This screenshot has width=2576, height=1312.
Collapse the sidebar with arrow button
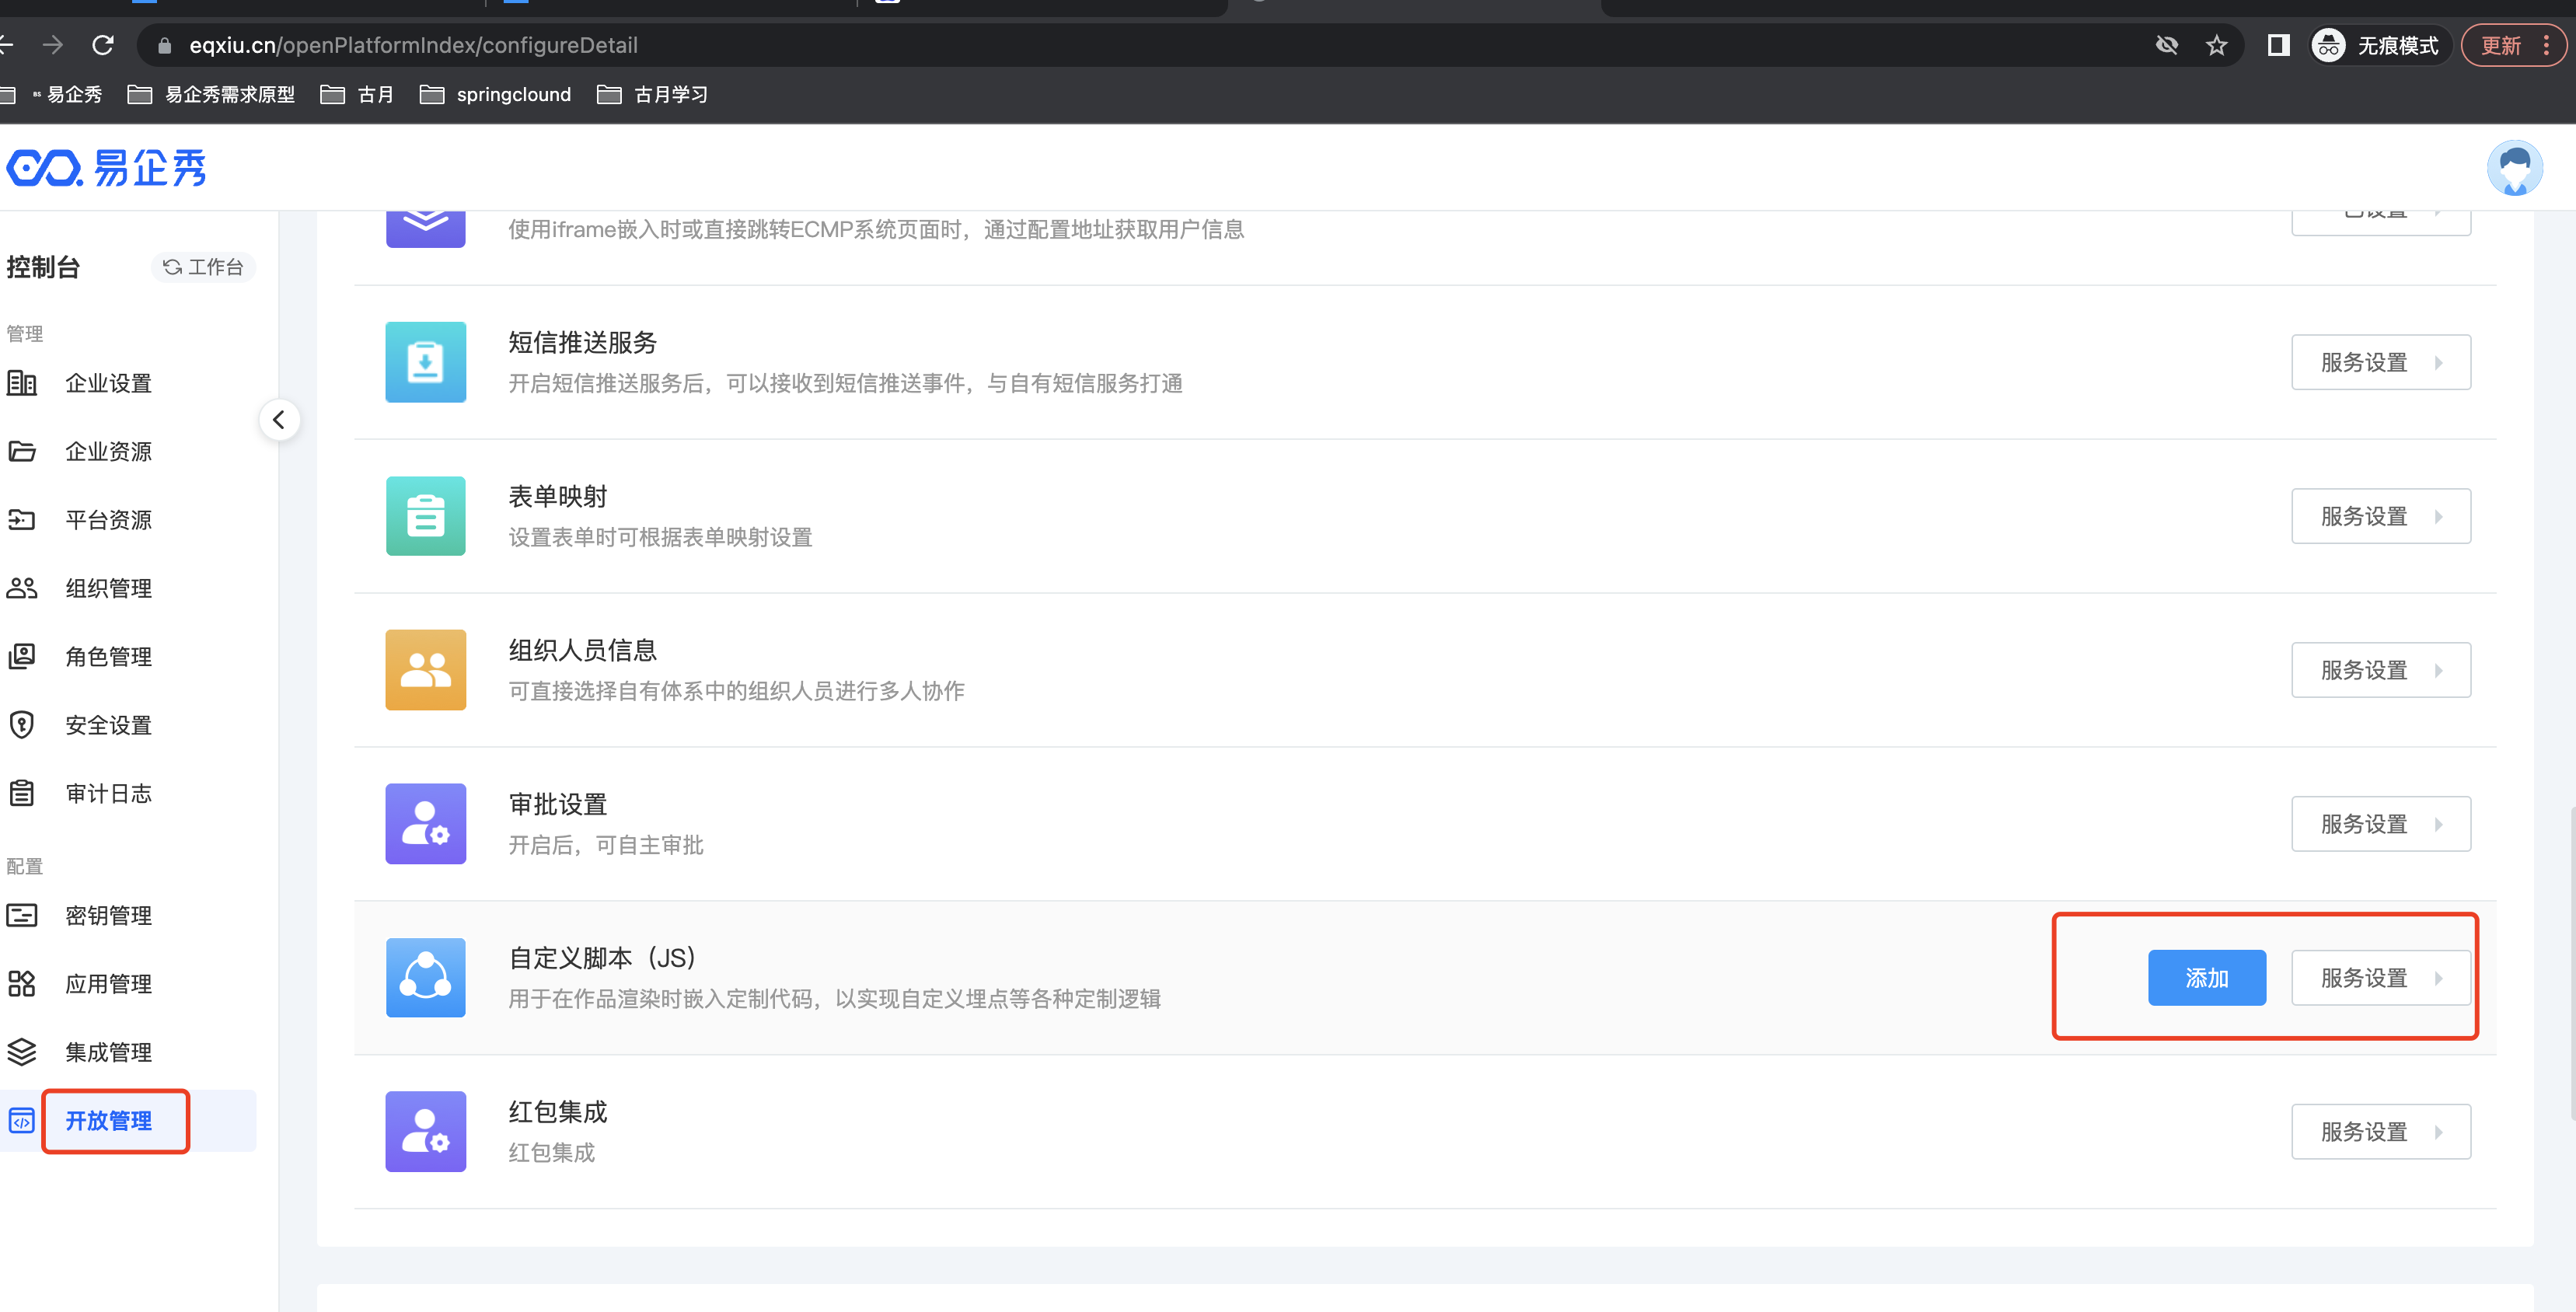279,420
